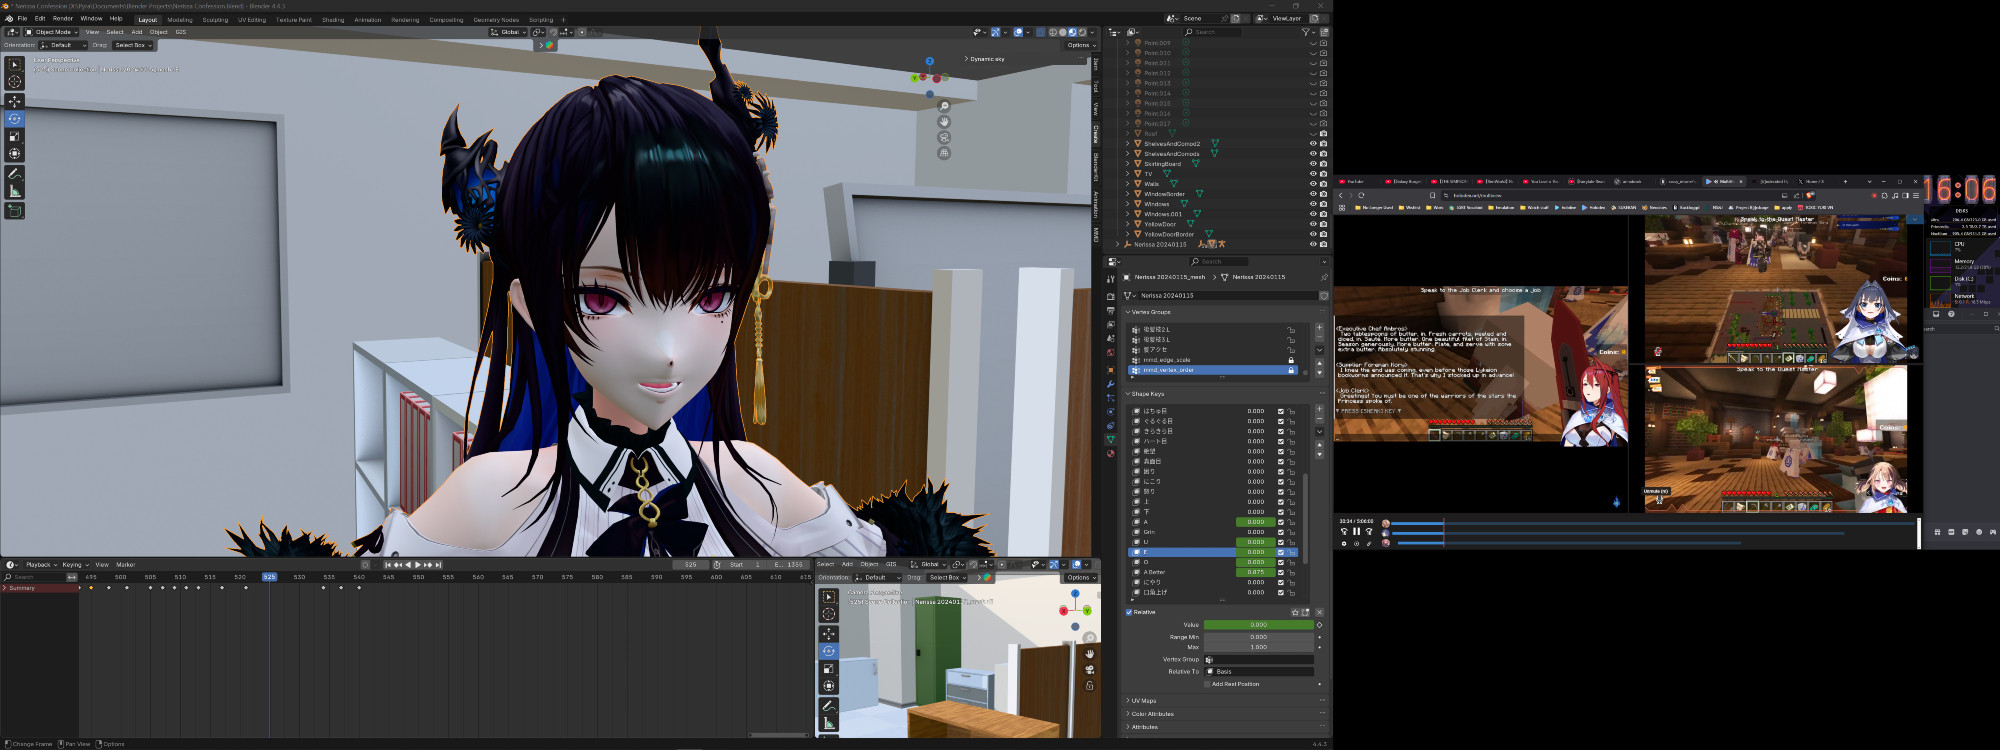Switch to the Shading workspace tab
2000x750 pixels.
333,20
